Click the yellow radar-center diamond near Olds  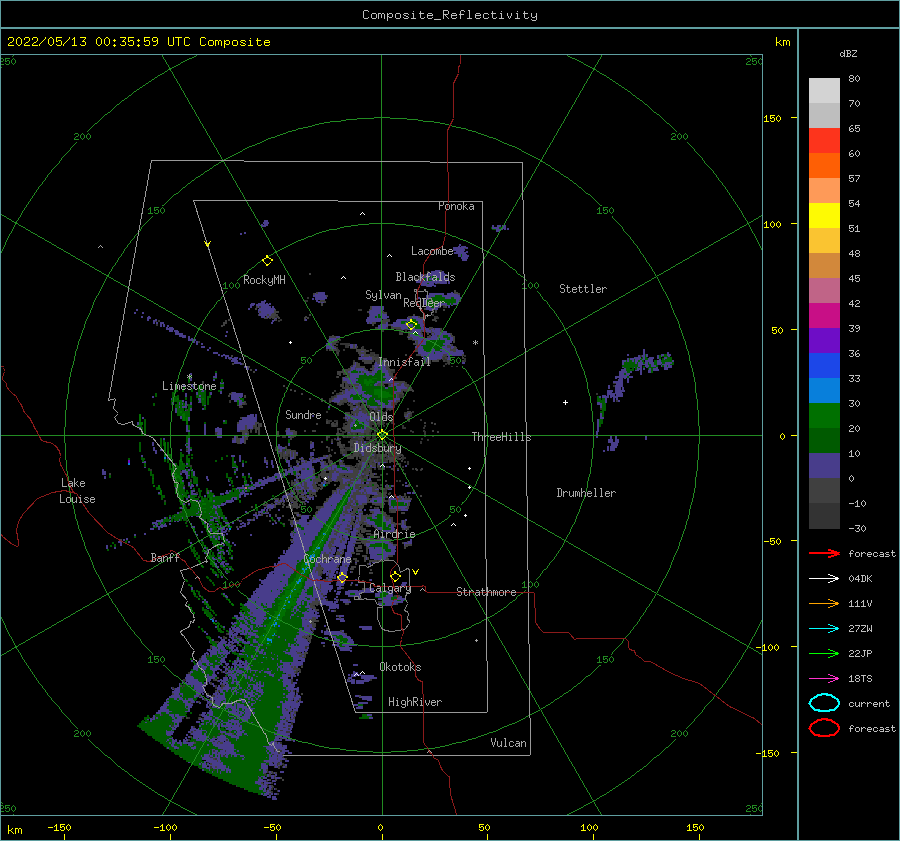pyautogui.click(x=382, y=435)
